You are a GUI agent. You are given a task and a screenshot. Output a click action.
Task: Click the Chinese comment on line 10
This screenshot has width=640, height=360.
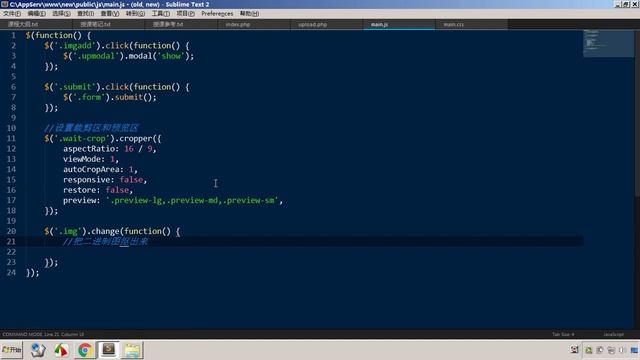tap(91, 128)
